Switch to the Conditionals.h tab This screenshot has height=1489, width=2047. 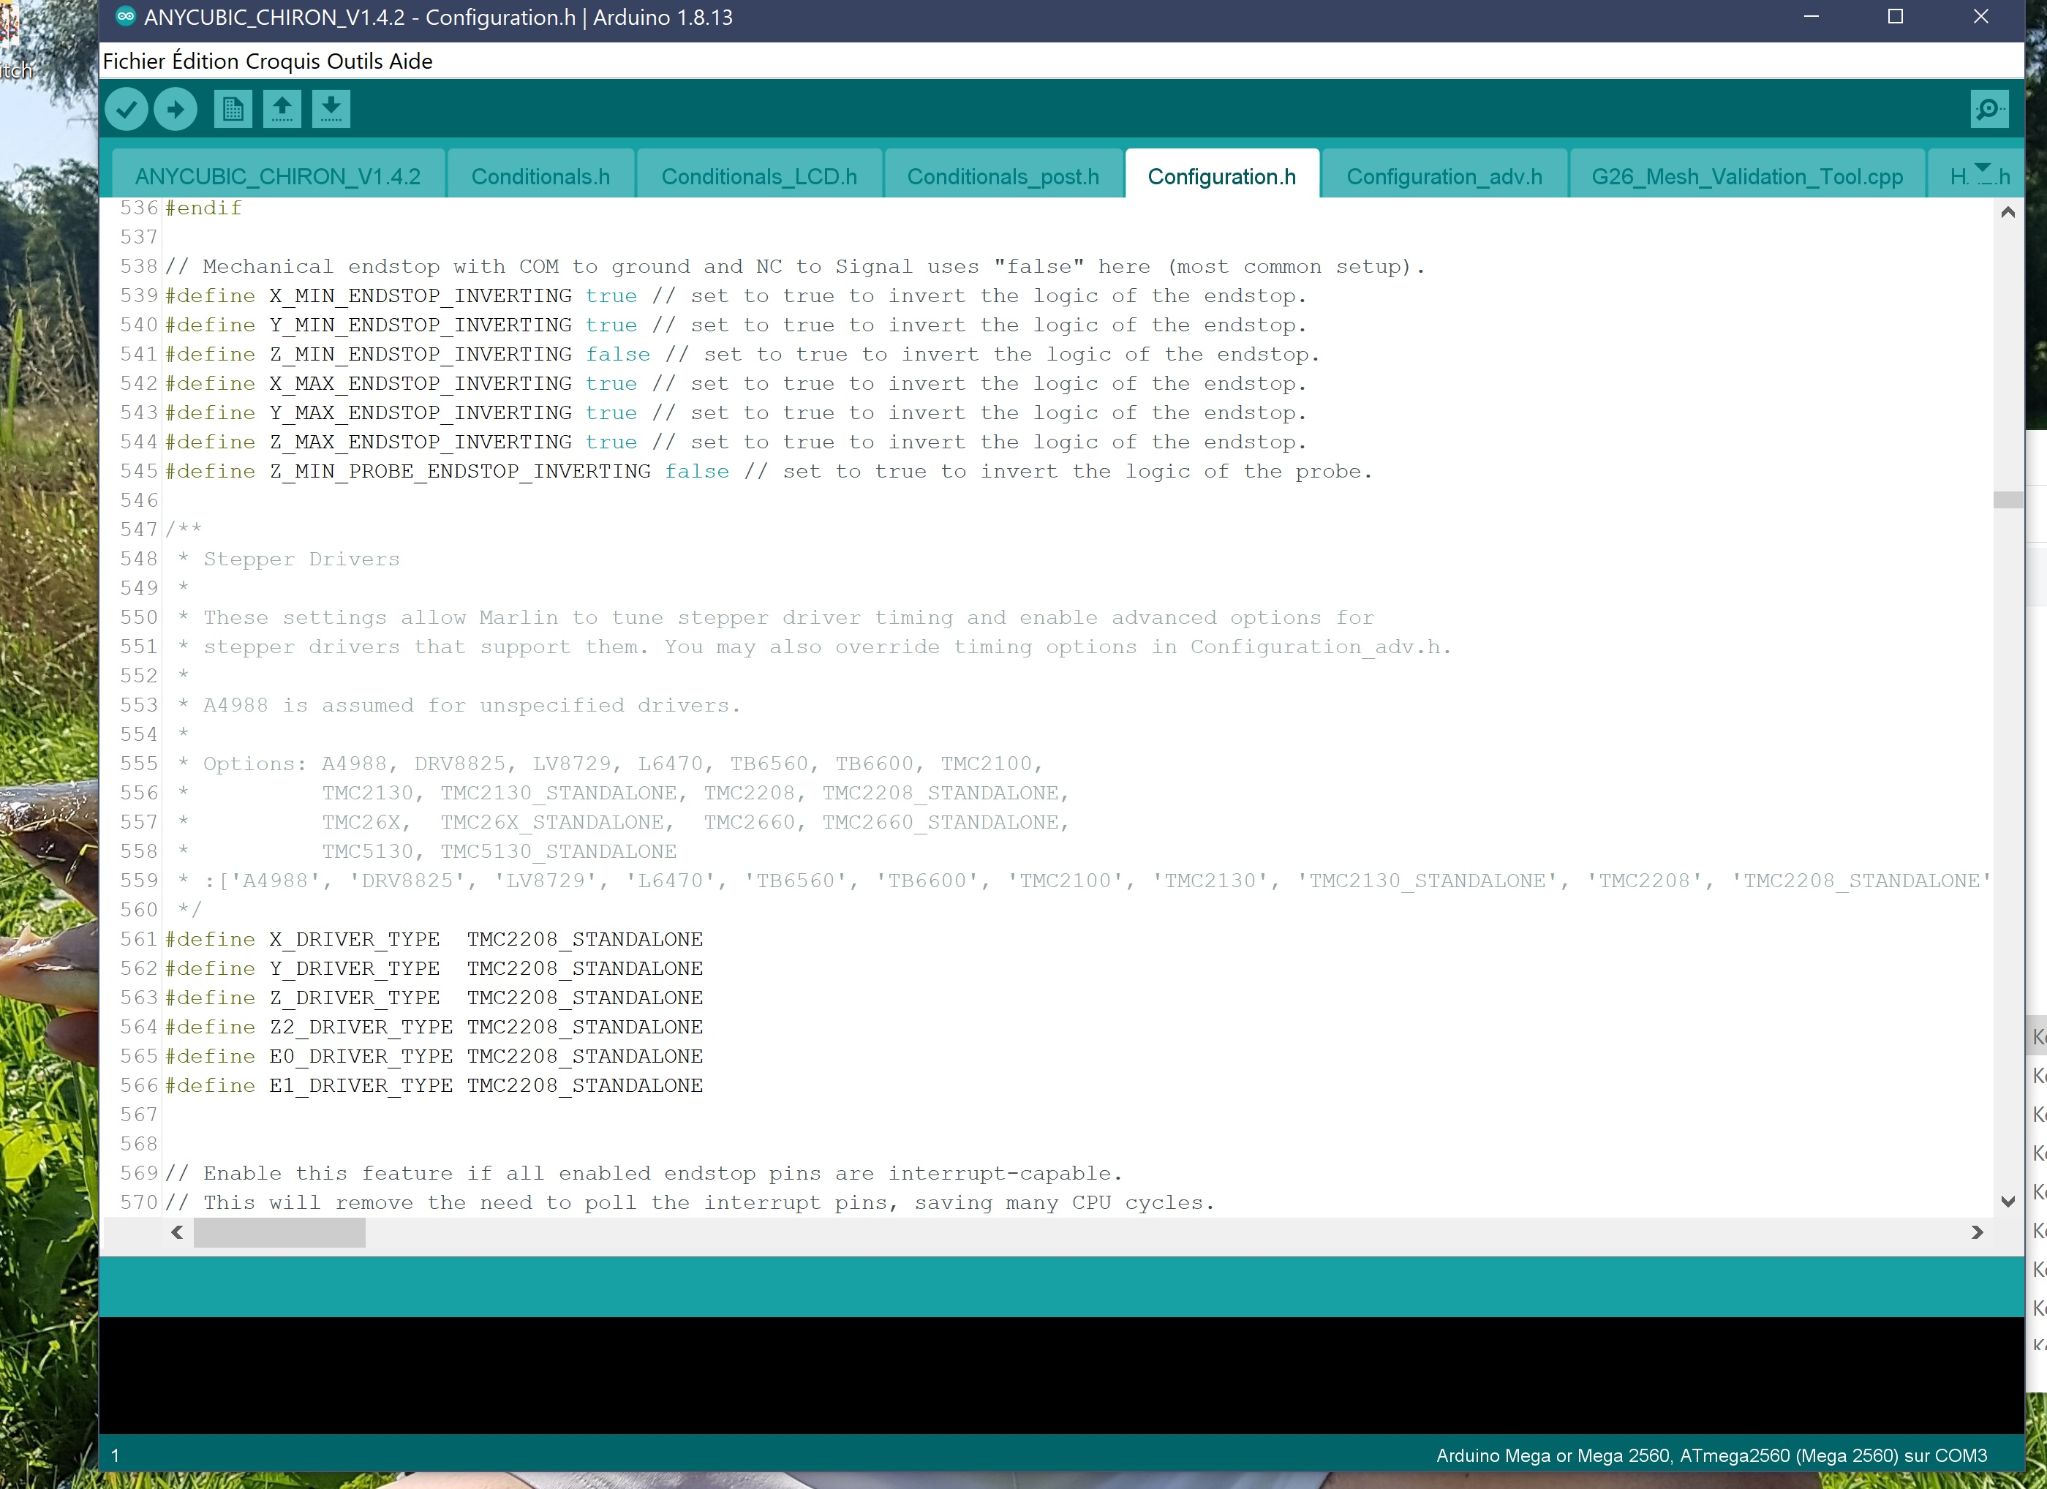click(540, 176)
